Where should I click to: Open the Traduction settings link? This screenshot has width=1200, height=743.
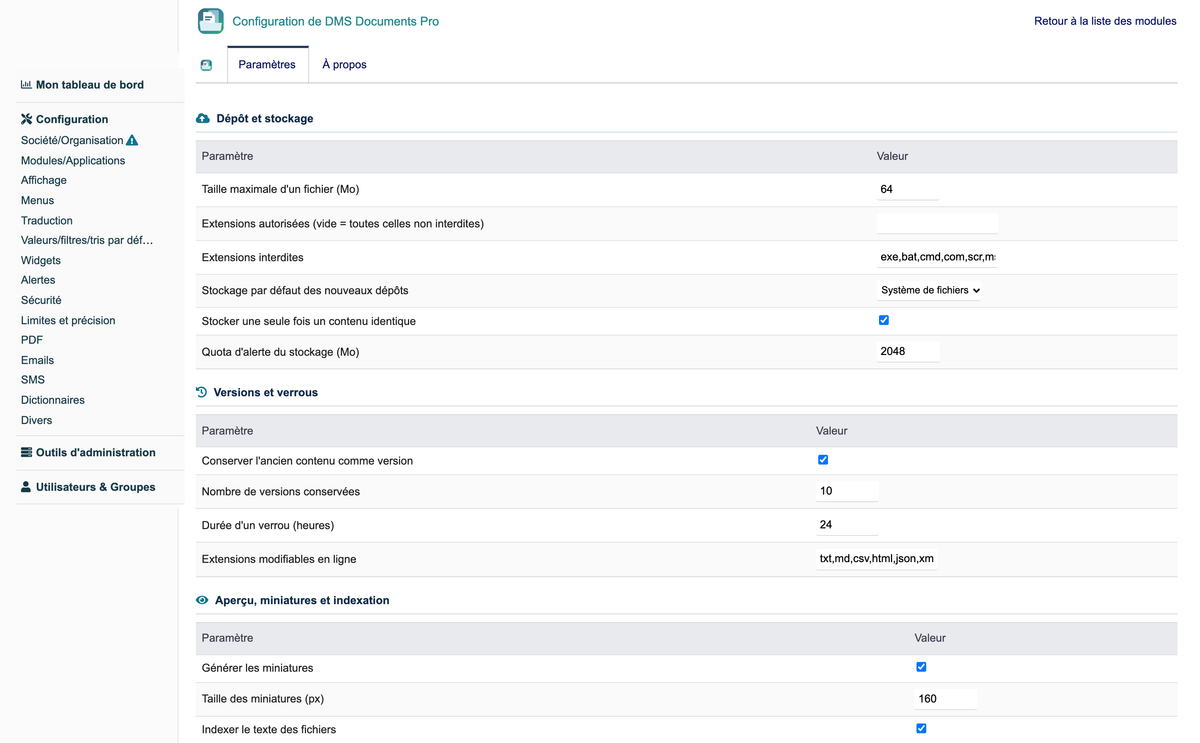(x=47, y=220)
